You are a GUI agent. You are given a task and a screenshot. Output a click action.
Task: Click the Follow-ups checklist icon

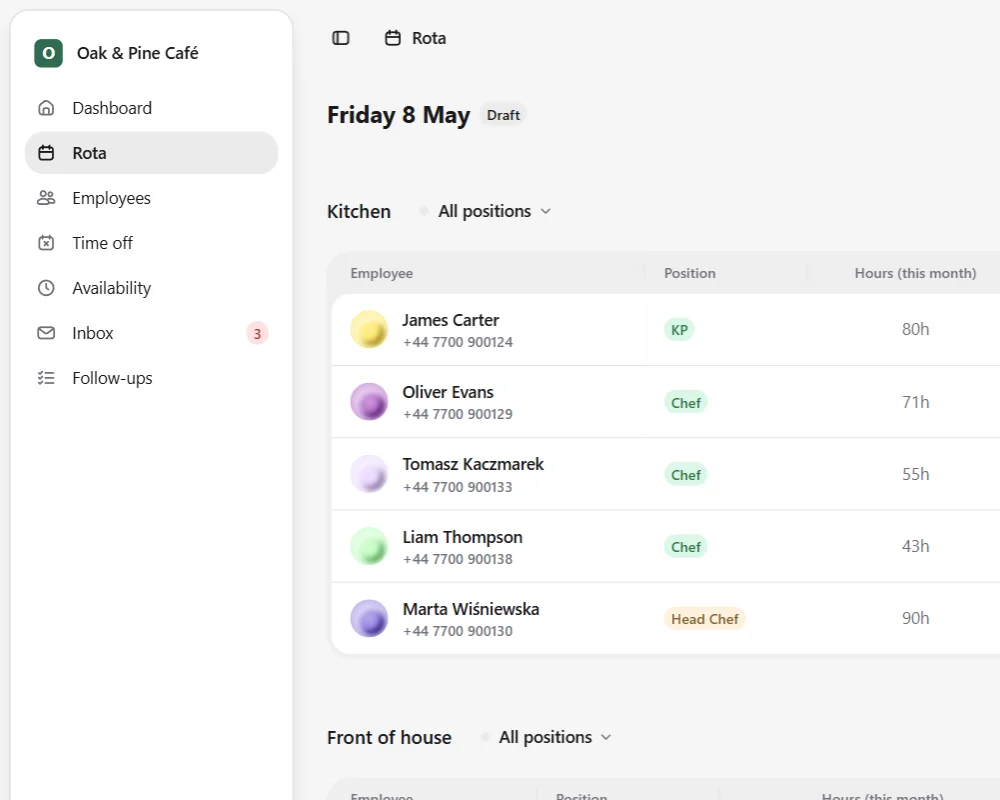[x=46, y=378]
